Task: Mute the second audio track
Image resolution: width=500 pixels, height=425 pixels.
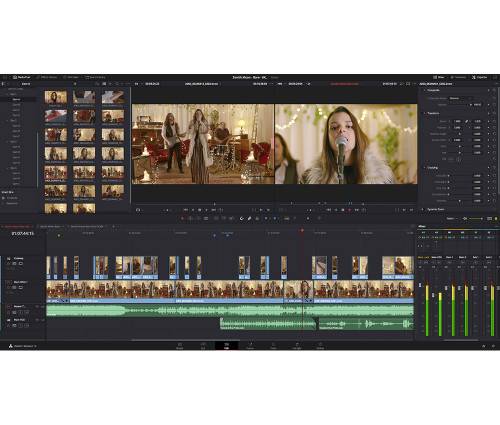Action: pos(27,325)
